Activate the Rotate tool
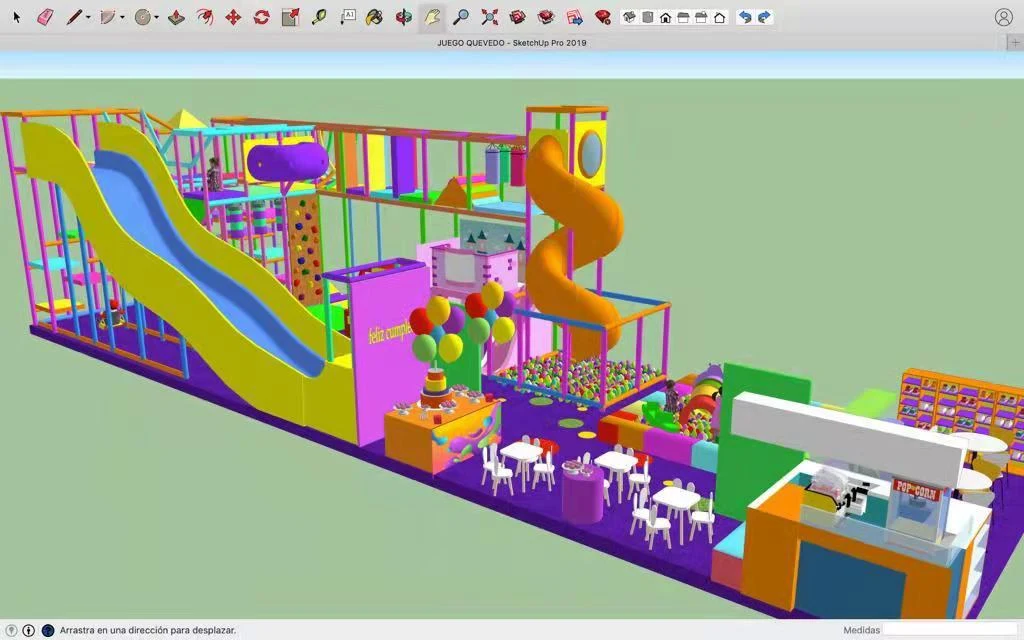This screenshot has height=640, width=1024. pyautogui.click(x=261, y=18)
